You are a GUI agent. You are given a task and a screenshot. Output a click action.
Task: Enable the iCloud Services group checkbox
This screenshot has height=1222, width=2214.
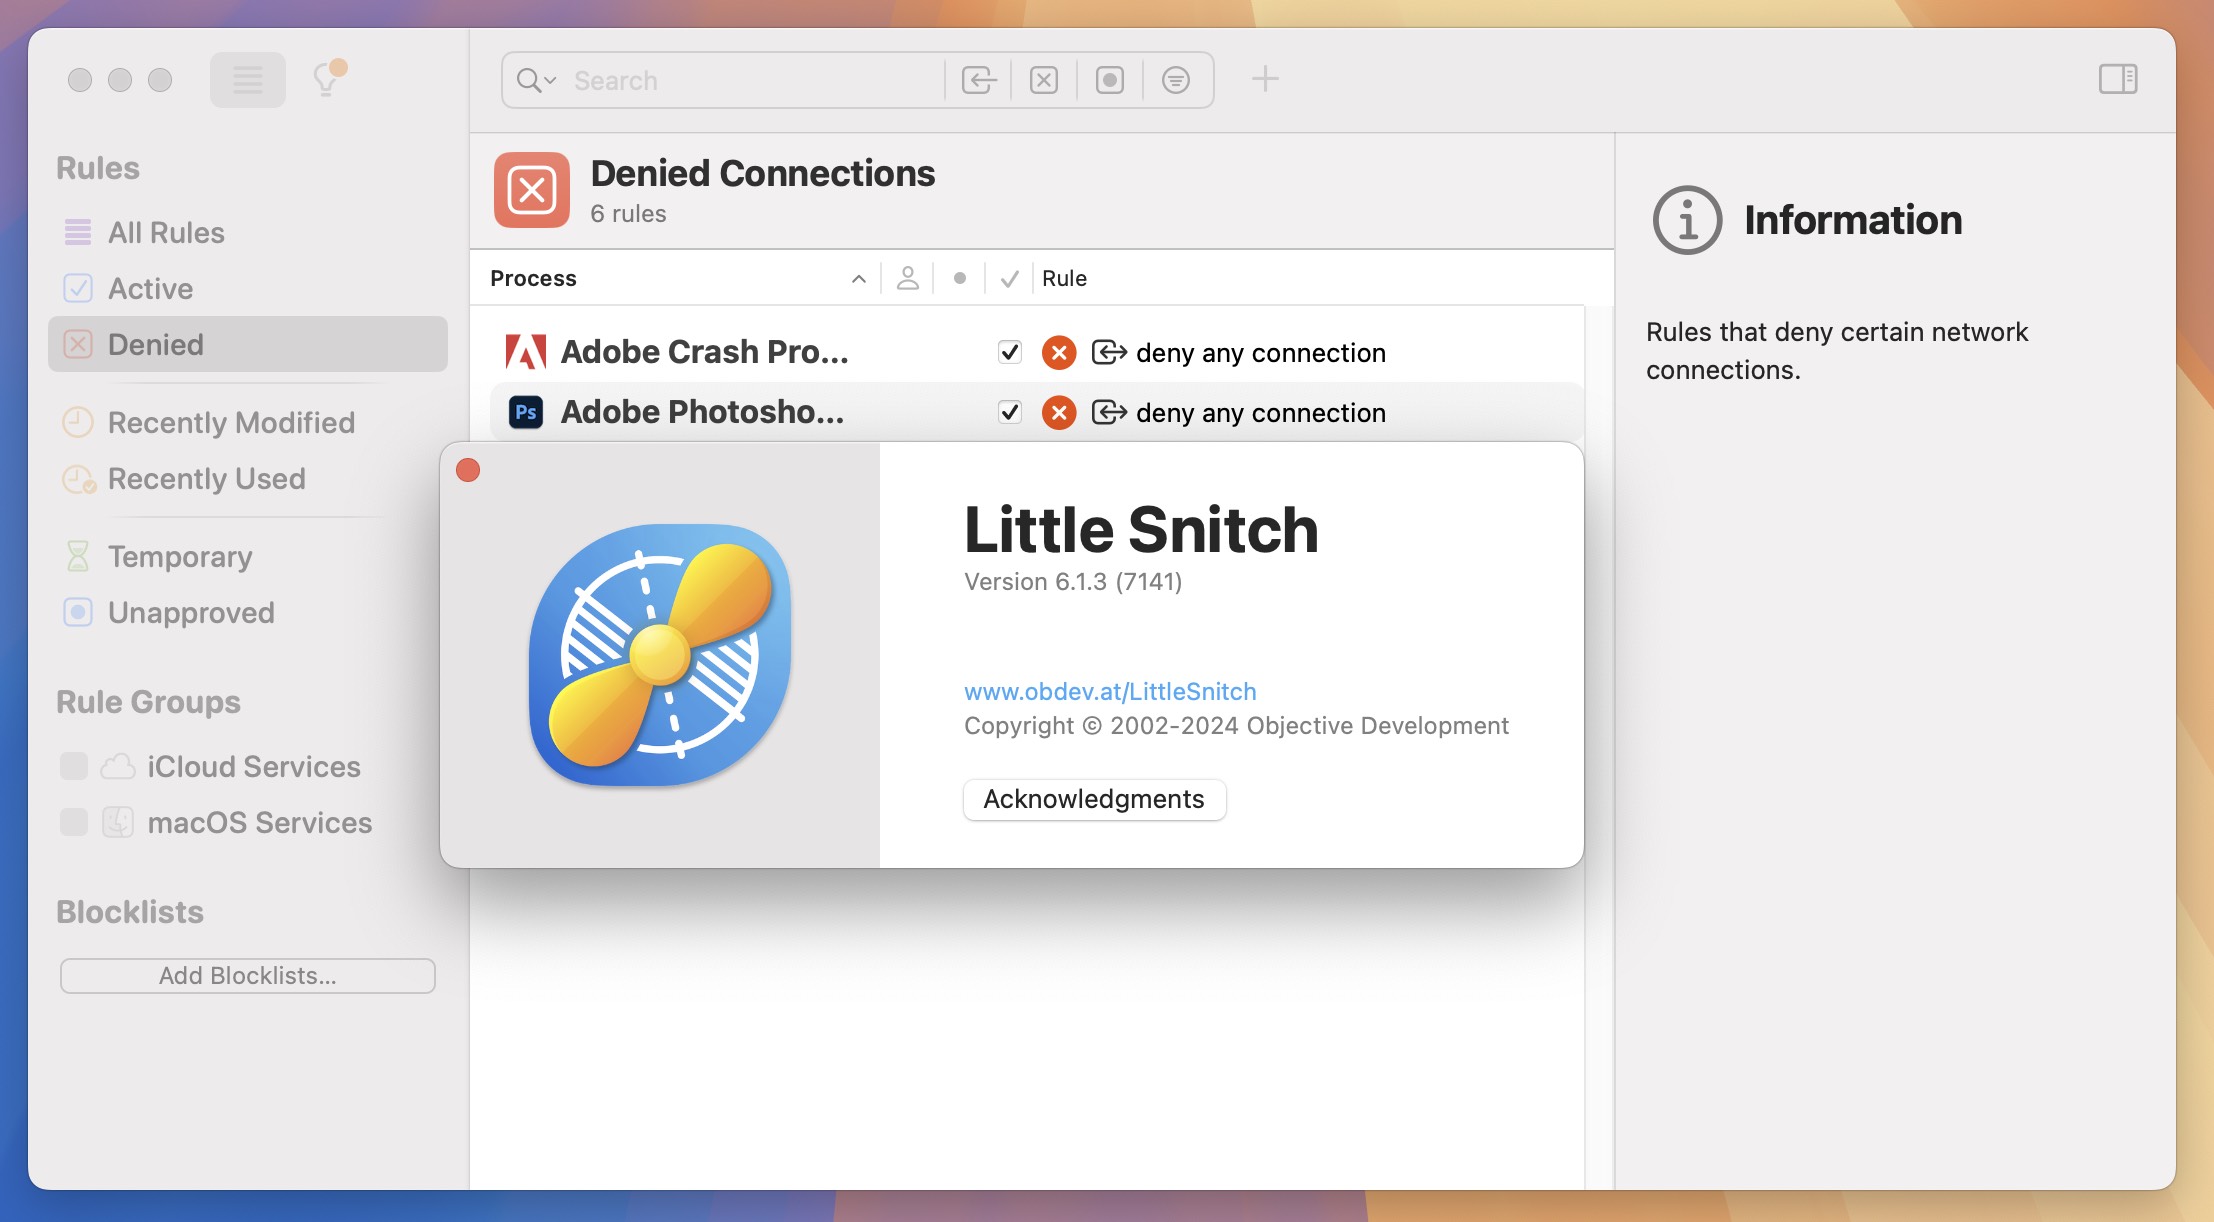click(x=74, y=766)
